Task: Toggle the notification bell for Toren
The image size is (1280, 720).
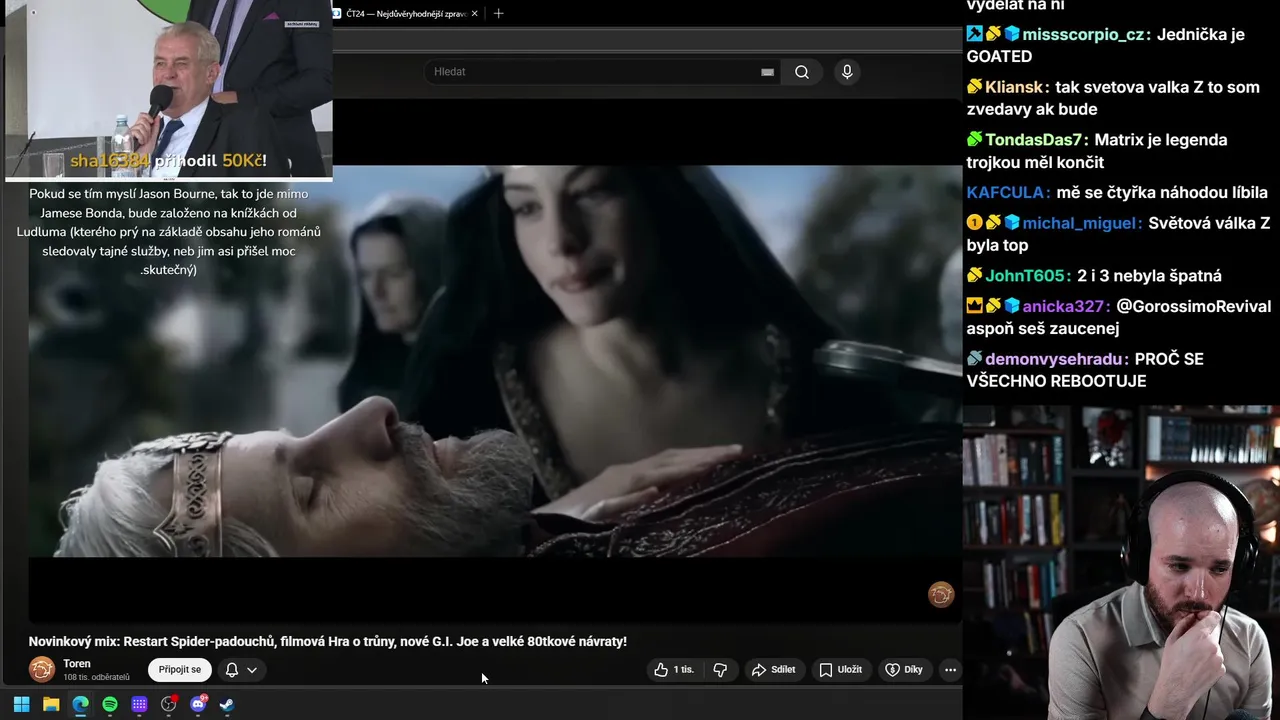Action: [231, 670]
